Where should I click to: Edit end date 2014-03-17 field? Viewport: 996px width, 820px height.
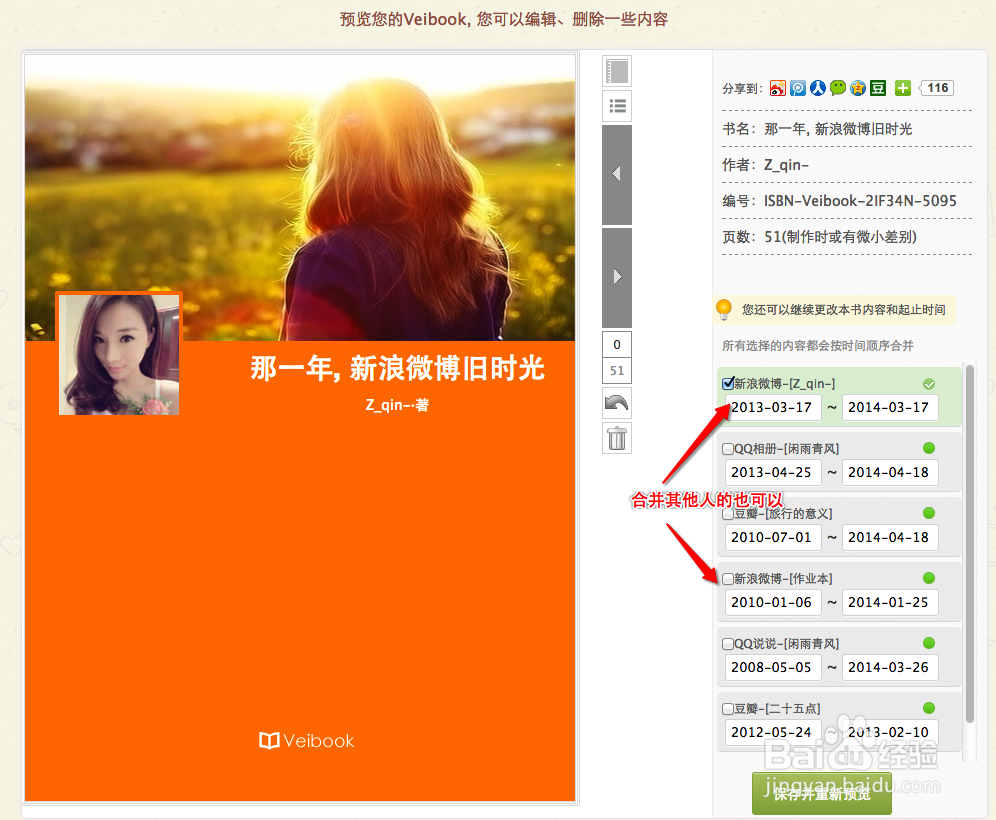click(890, 408)
